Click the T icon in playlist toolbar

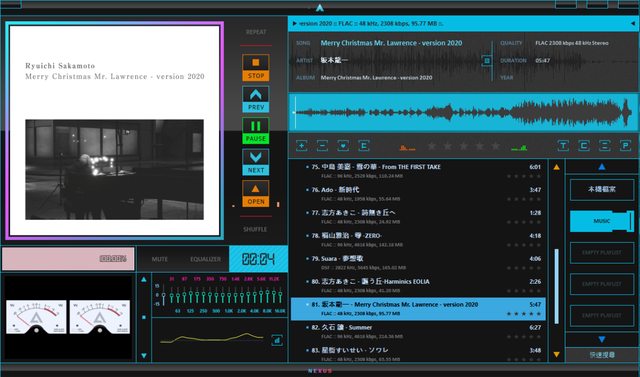click(x=563, y=146)
